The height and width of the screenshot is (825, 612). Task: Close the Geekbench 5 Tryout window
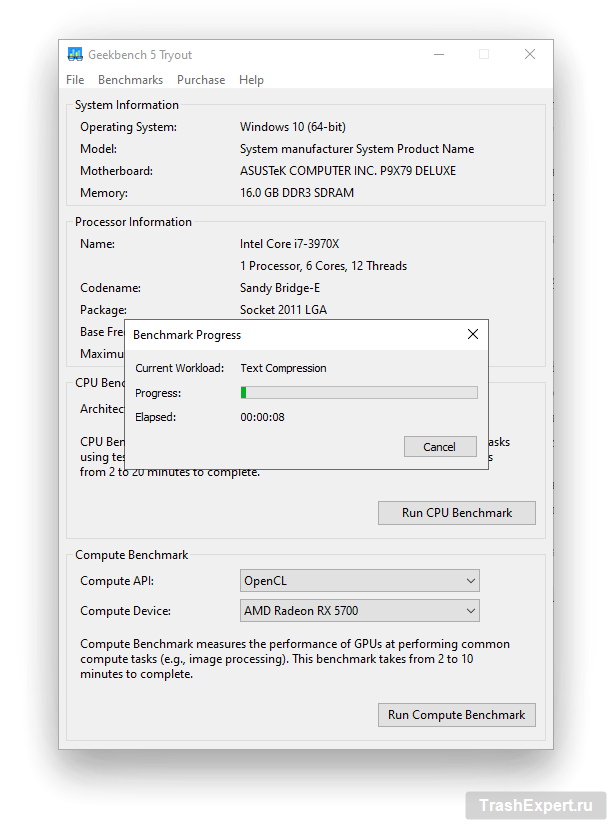[530, 54]
